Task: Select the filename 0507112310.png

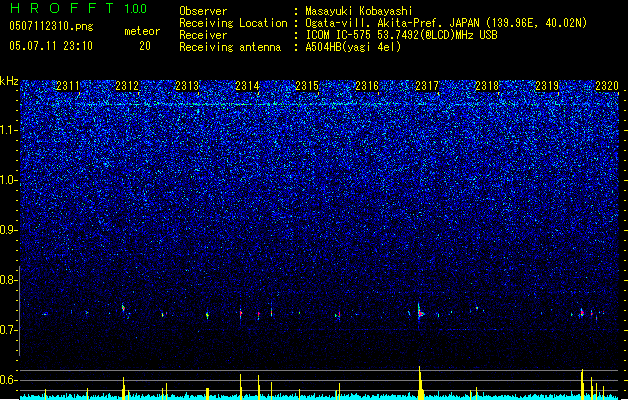Action: (x=51, y=26)
